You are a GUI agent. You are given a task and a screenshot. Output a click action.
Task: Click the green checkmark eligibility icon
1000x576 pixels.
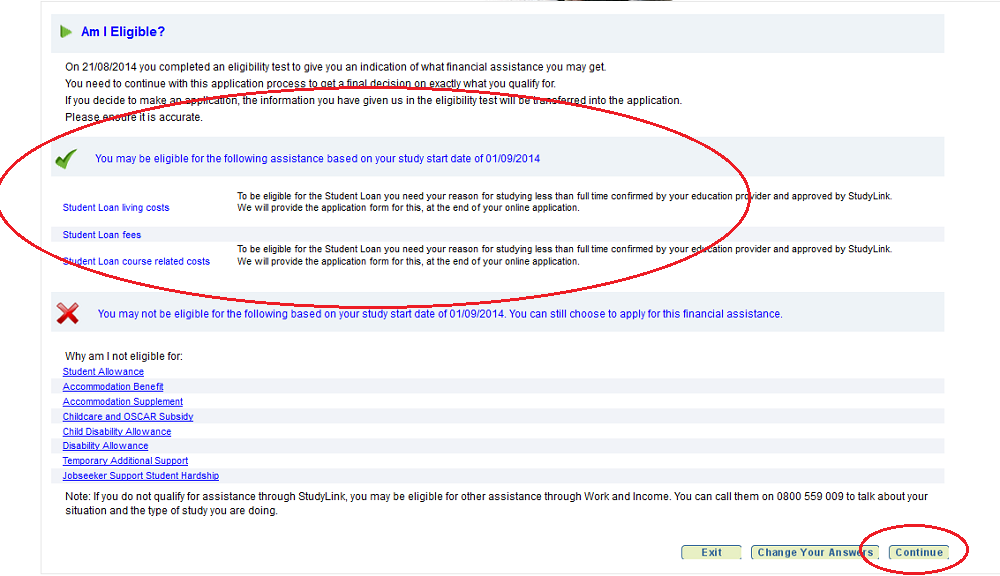tap(66, 159)
